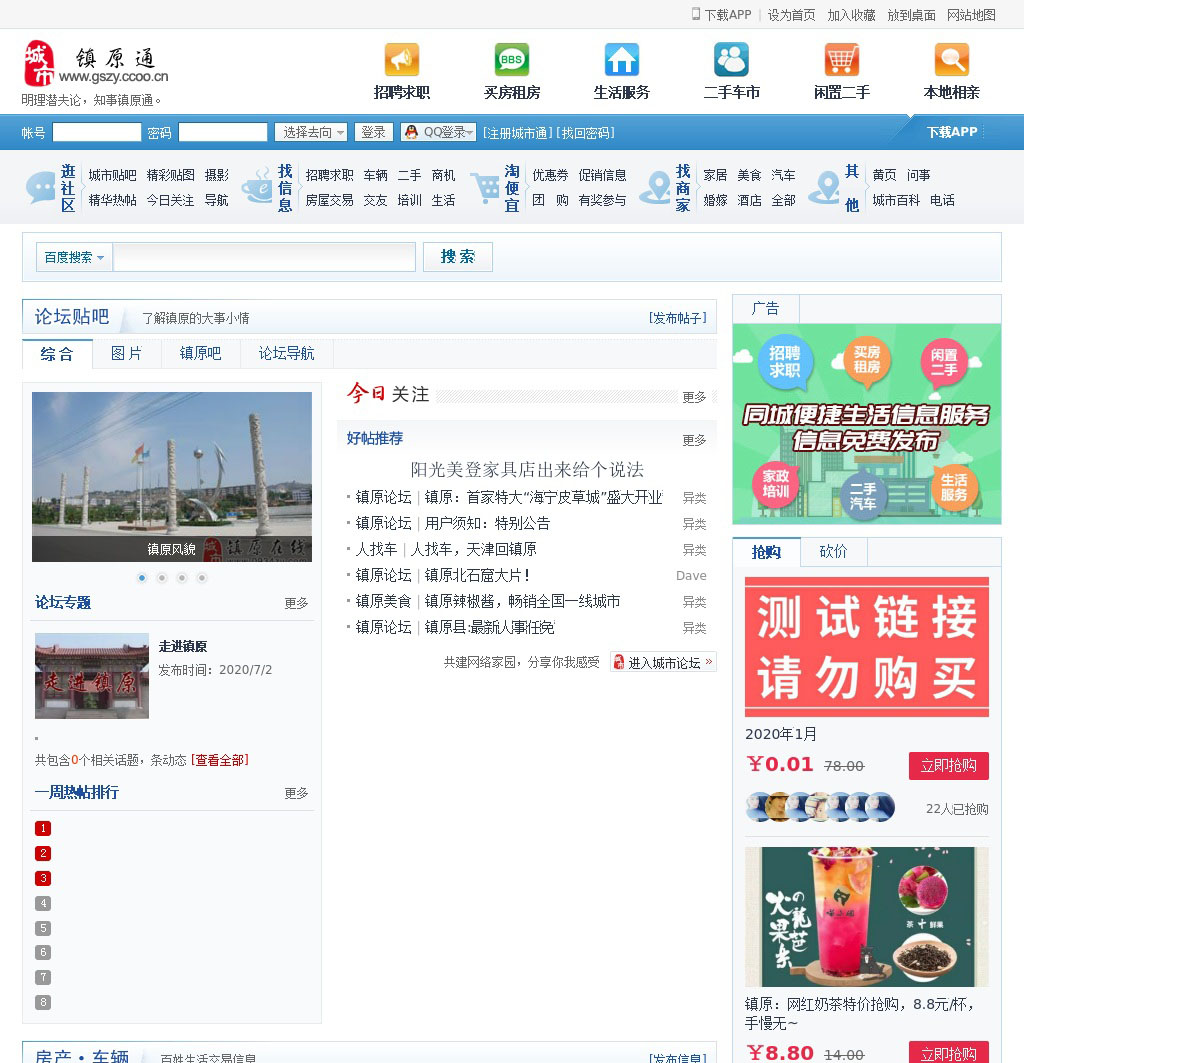Click the 找信息 browser icon
1200x1063 pixels.
(x=257, y=187)
